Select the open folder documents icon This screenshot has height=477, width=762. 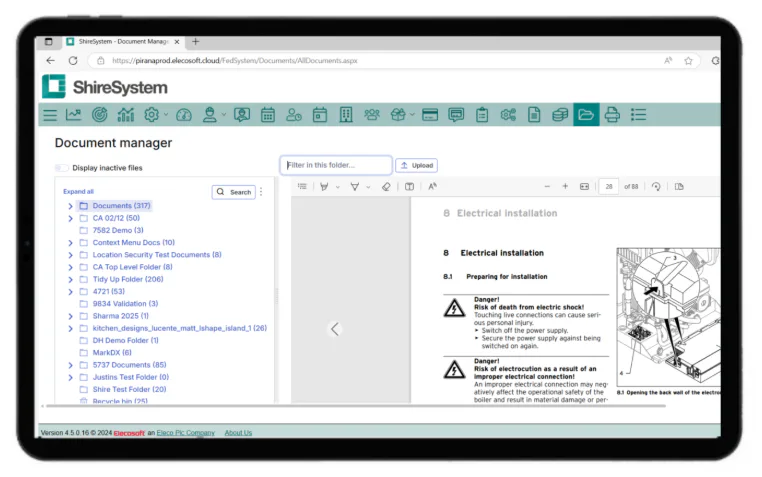[586, 115]
